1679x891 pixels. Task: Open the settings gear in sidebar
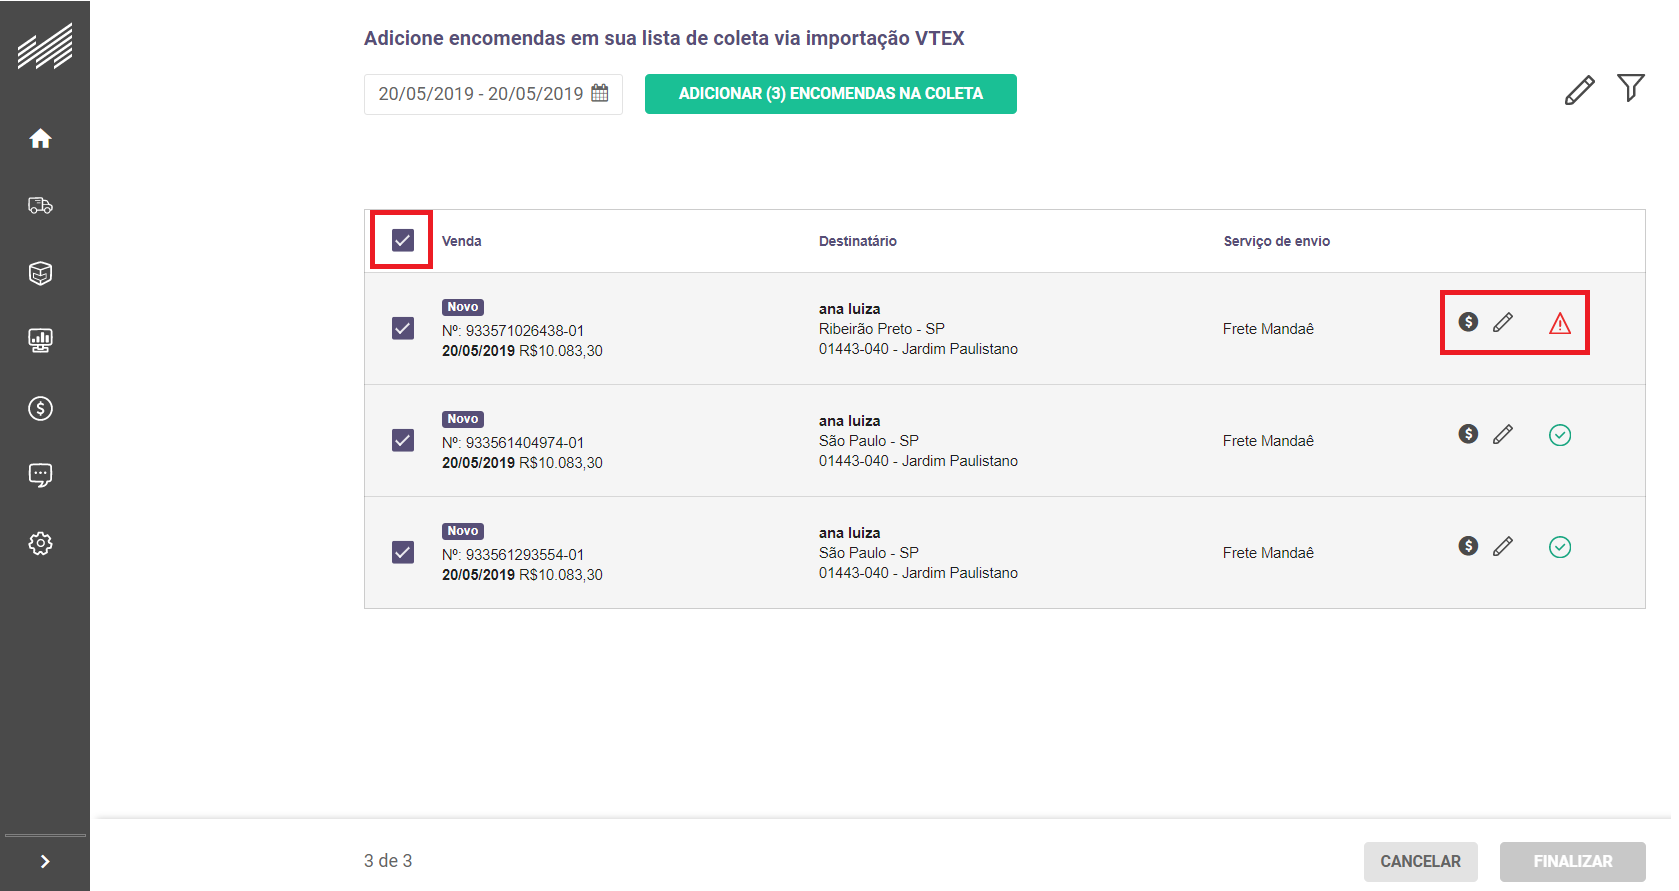click(x=40, y=543)
